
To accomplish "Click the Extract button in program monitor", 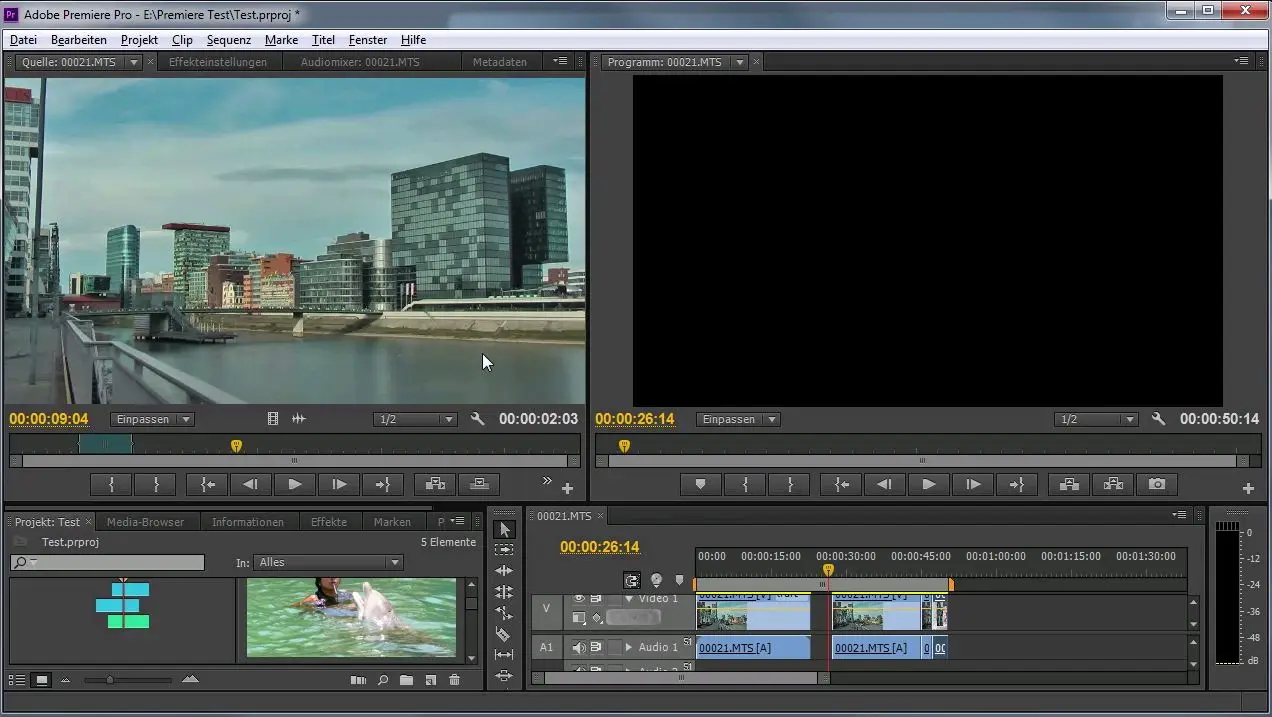I will click(1113, 484).
